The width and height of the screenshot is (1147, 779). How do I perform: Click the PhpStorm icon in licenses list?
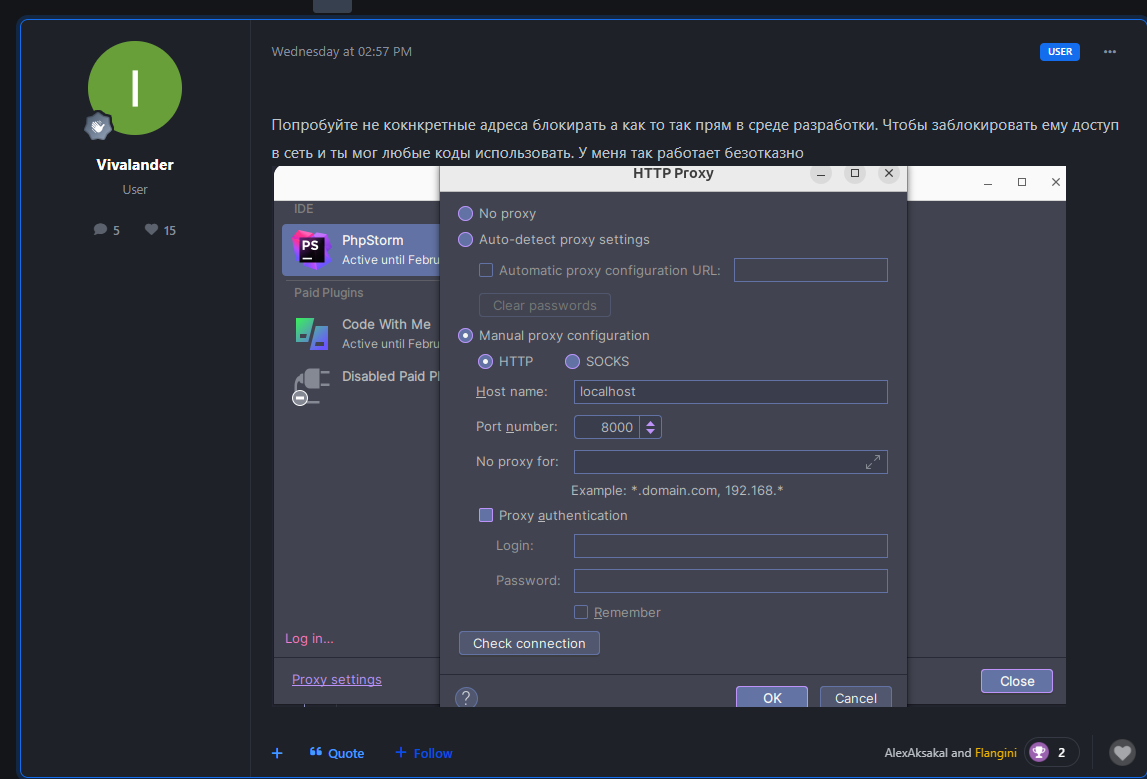pos(312,249)
